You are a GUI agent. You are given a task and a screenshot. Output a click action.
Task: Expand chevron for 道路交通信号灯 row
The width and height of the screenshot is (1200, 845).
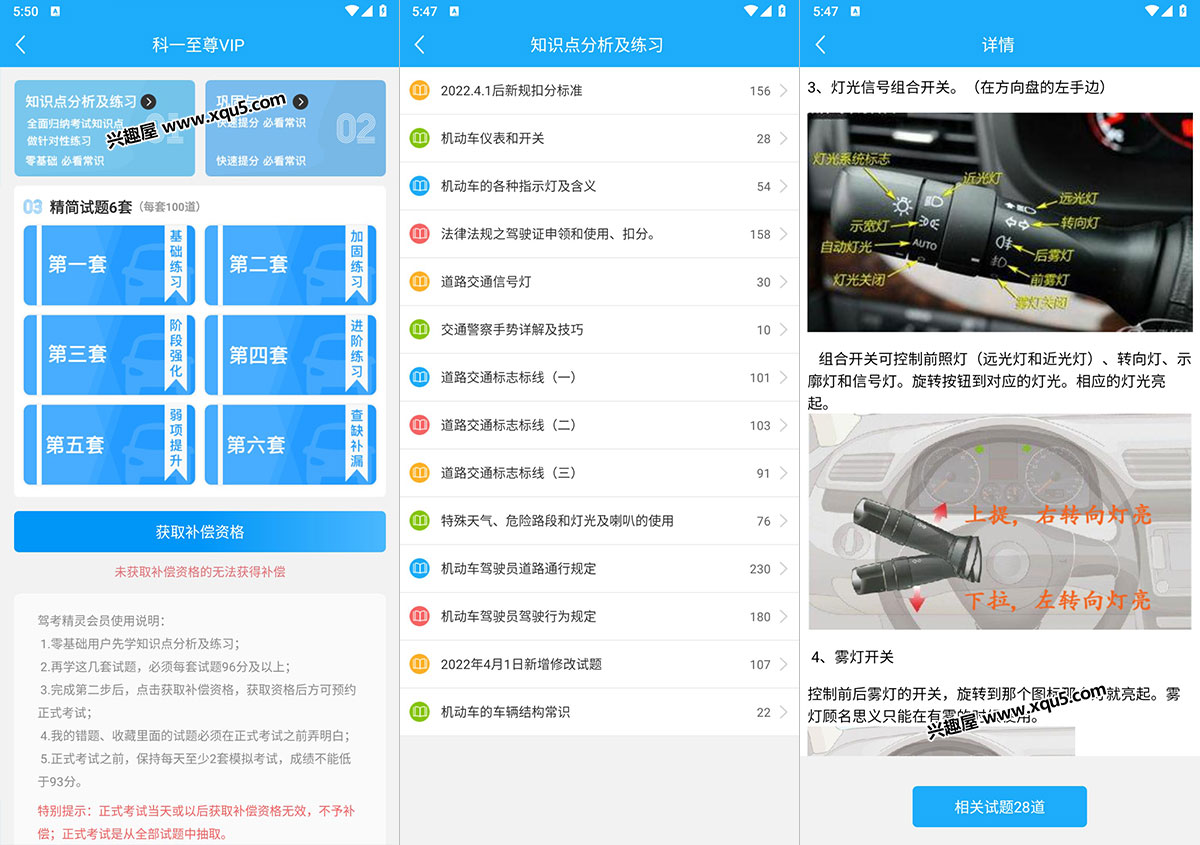pyautogui.click(x=783, y=282)
